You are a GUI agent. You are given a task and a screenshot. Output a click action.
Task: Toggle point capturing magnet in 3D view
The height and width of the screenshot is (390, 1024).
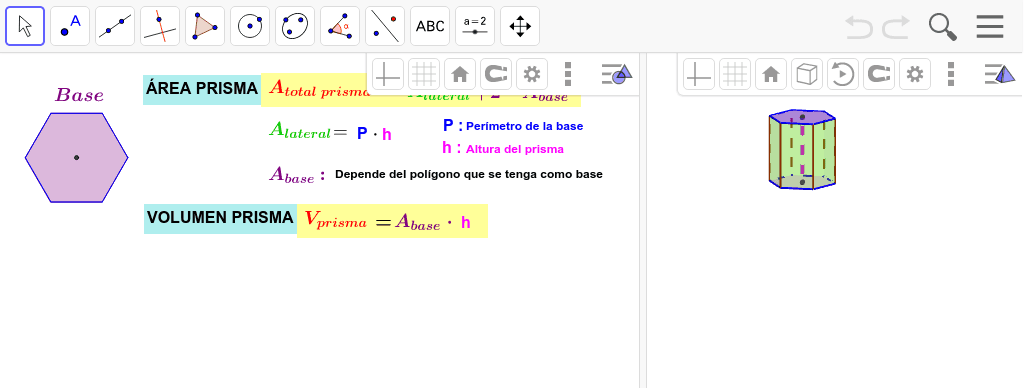878,74
